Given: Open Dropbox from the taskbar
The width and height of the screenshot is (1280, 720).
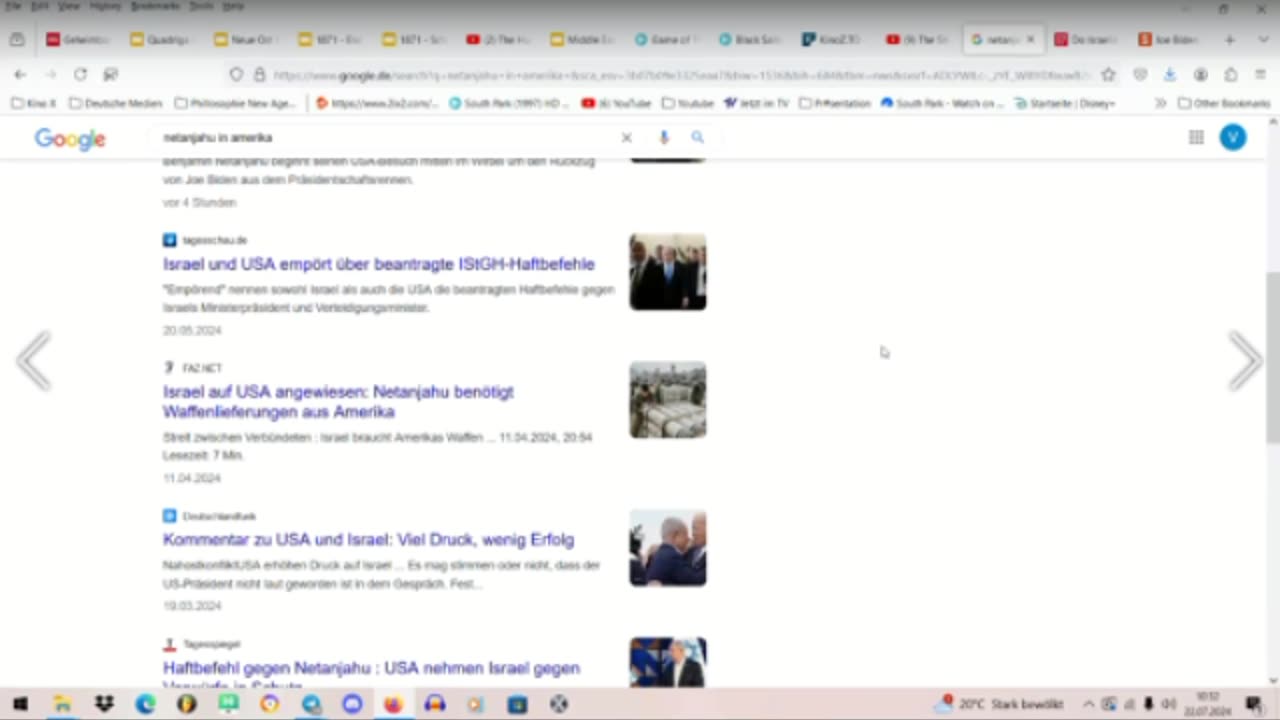Looking at the screenshot, I should [x=104, y=704].
